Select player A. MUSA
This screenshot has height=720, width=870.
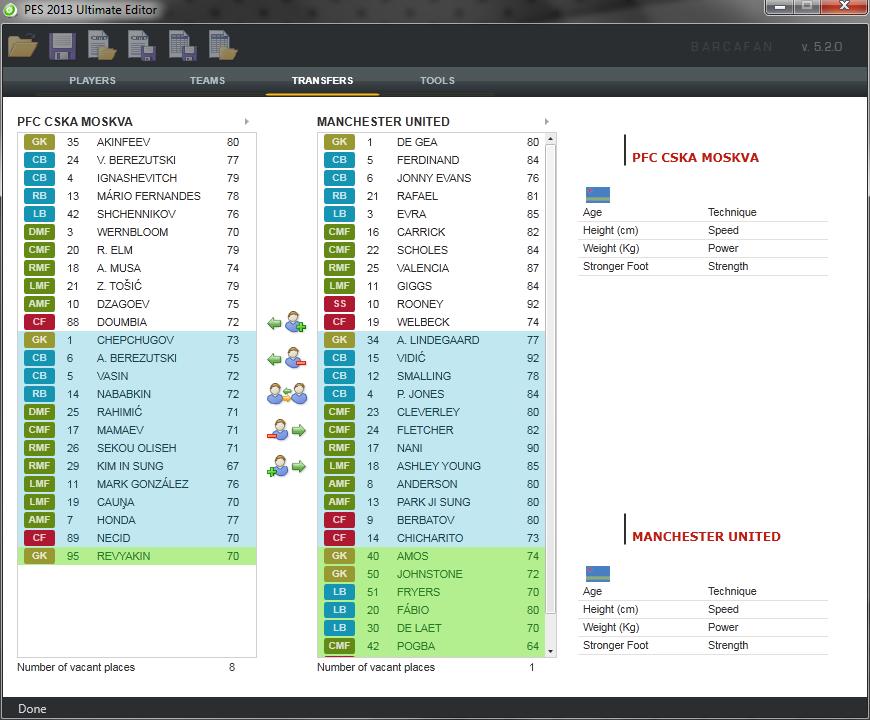pyautogui.click(x=136, y=268)
